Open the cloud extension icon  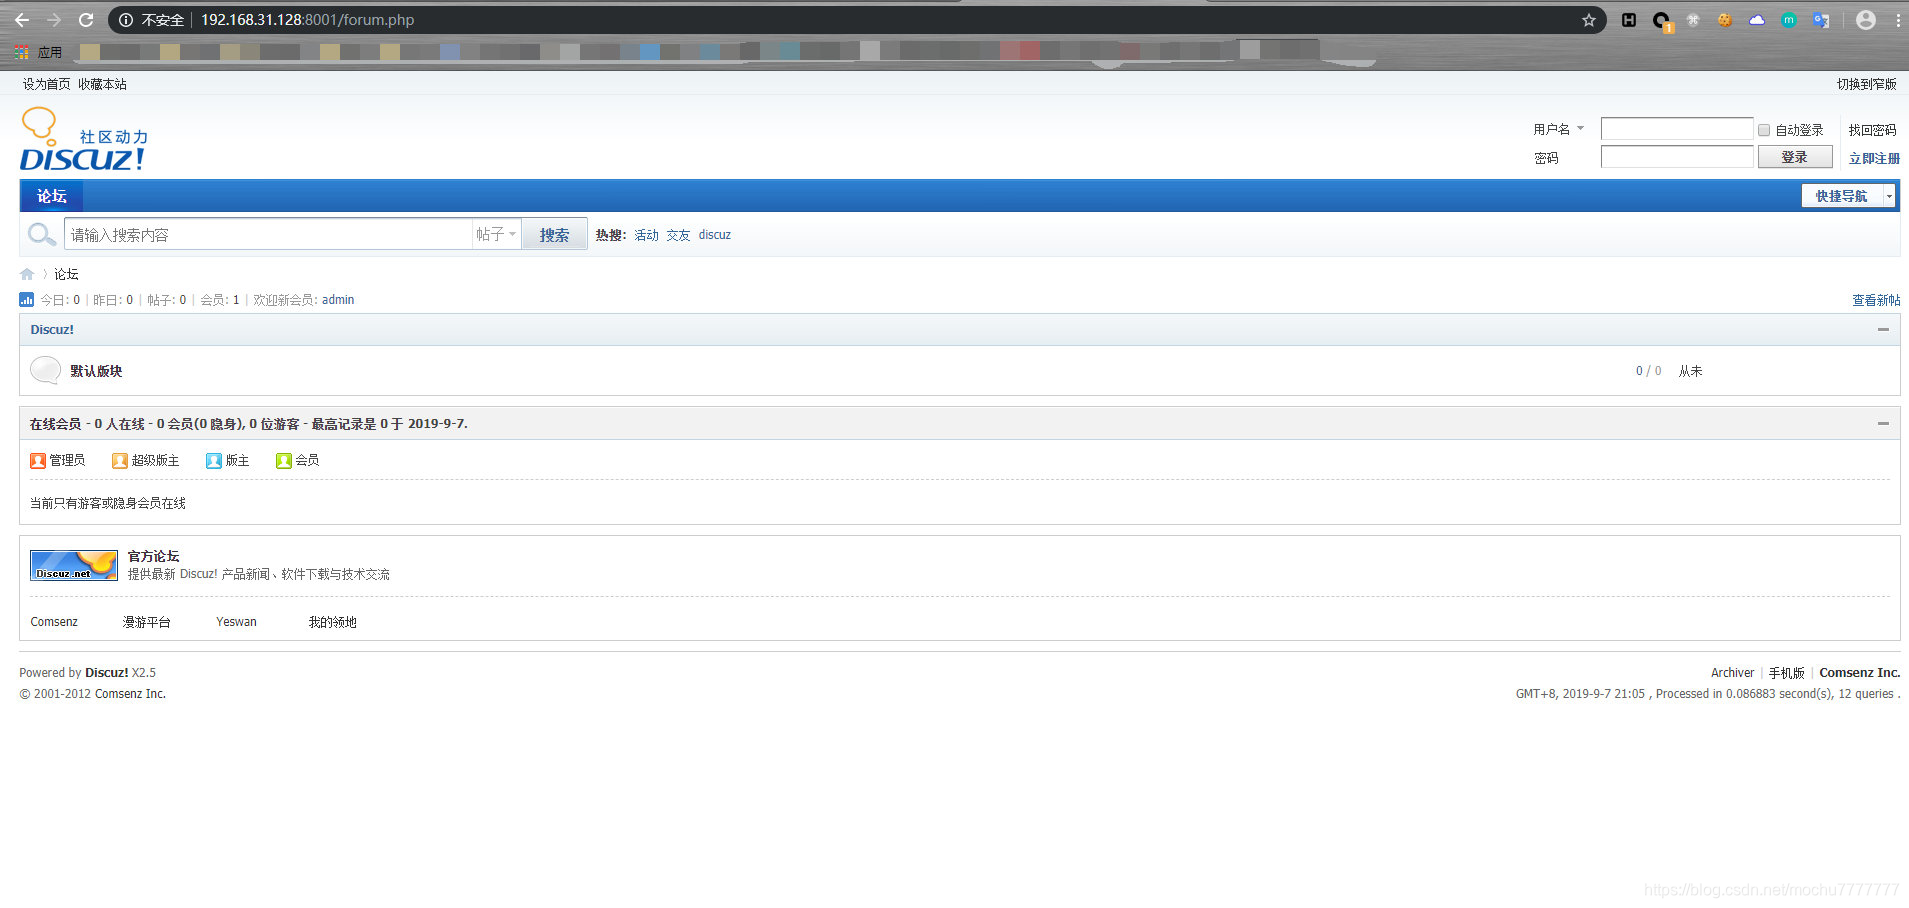tap(1757, 20)
